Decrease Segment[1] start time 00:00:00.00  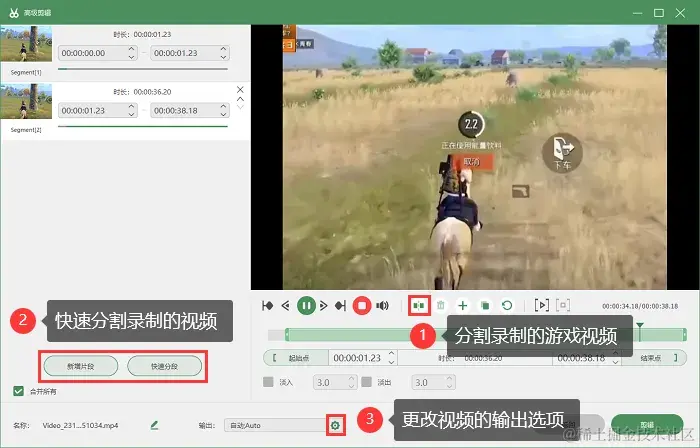point(131,57)
